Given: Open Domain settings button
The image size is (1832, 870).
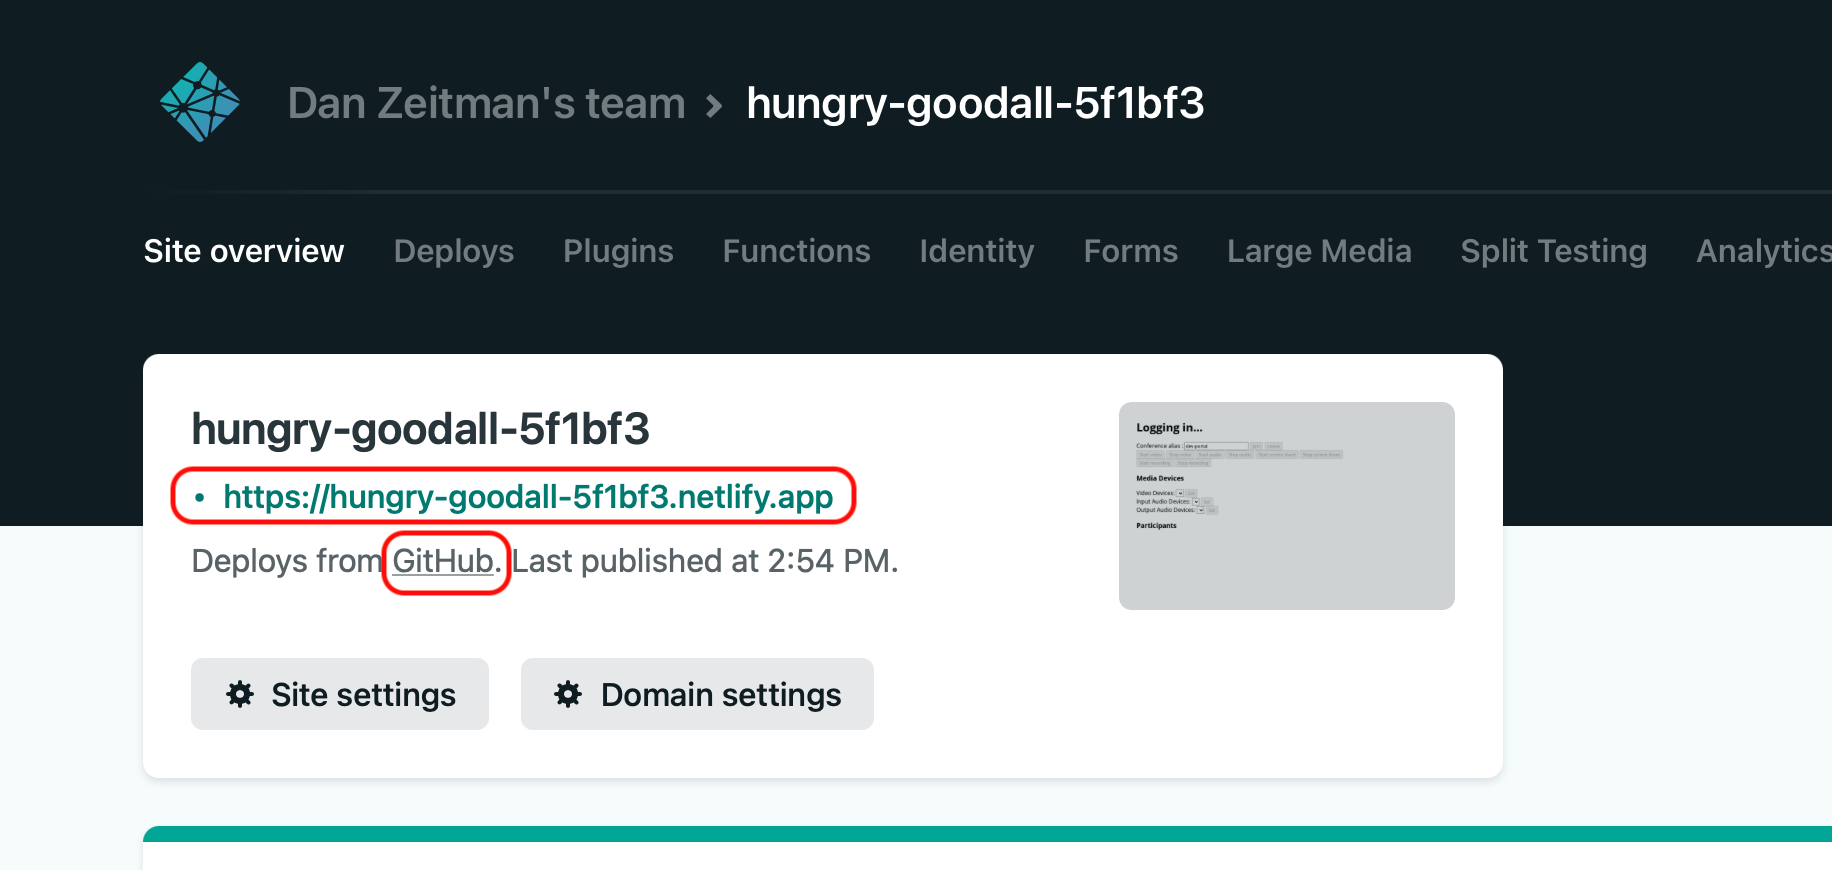Looking at the screenshot, I should [x=697, y=694].
